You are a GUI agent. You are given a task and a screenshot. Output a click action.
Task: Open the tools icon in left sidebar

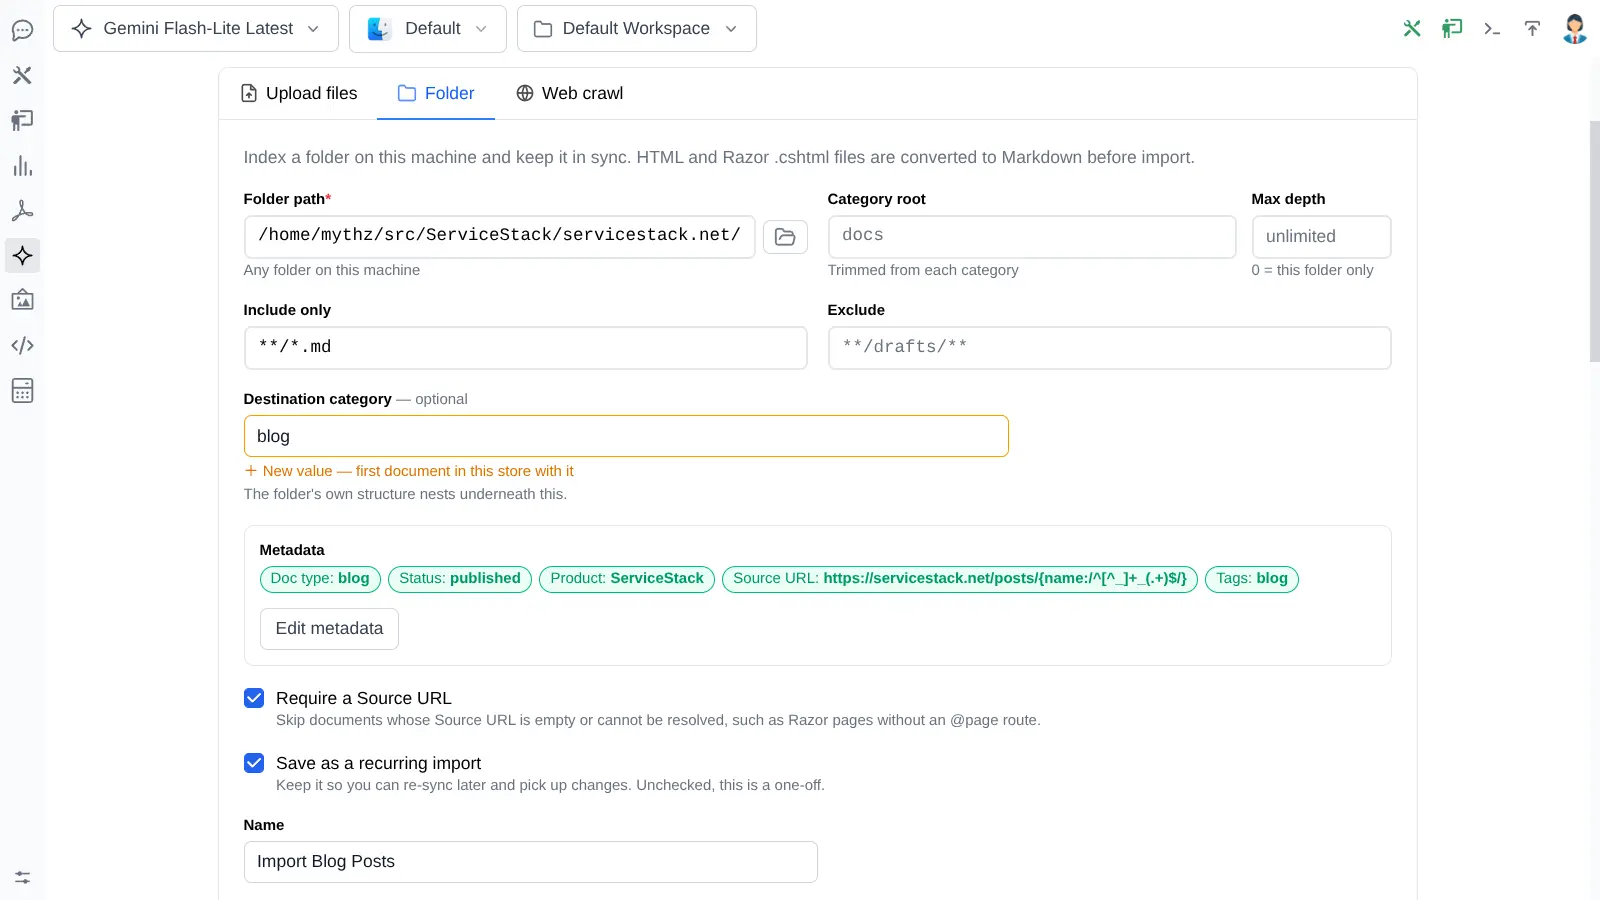point(22,75)
